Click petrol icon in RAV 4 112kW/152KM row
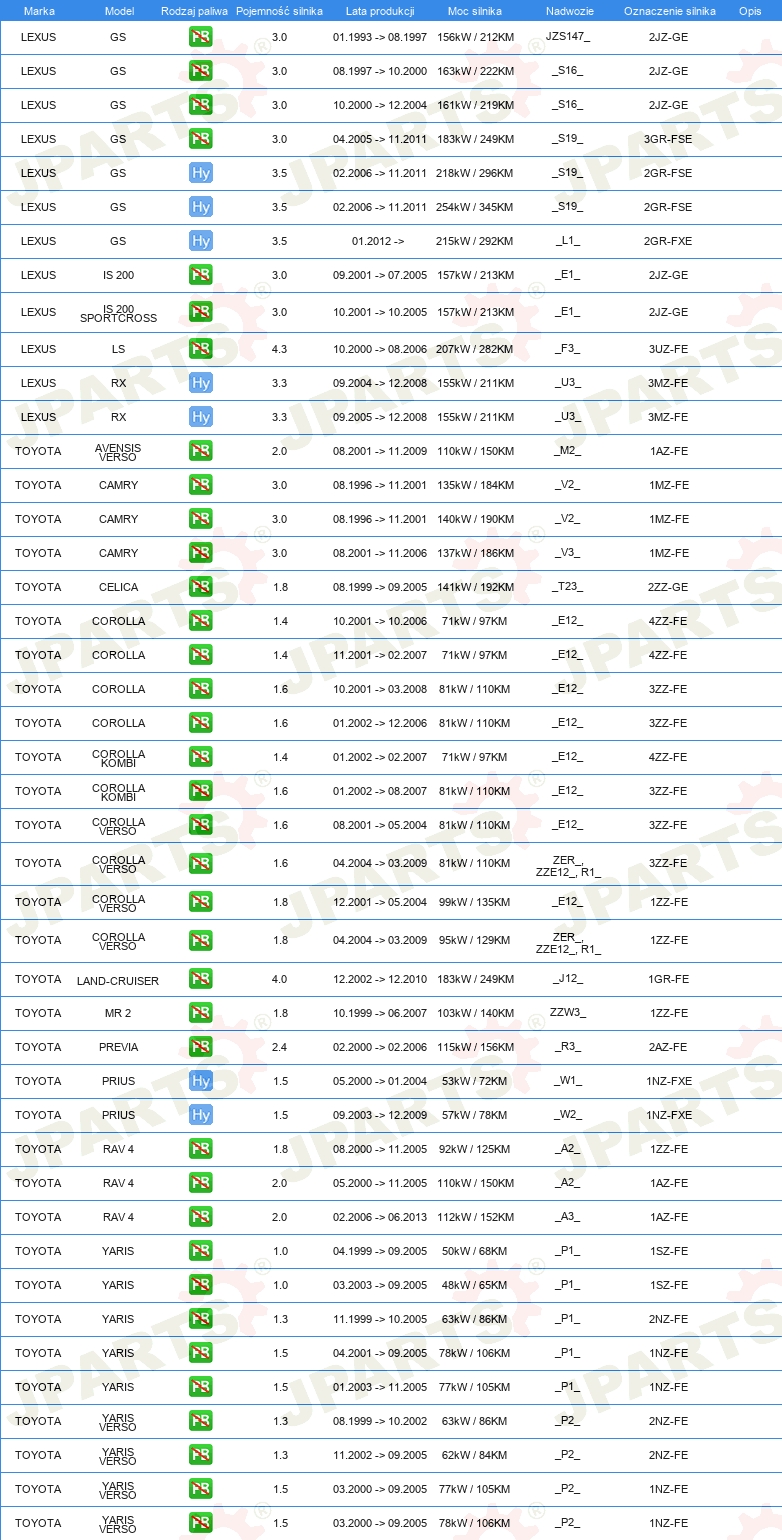The image size is (782, 1540). click(x=200, y=1217)
